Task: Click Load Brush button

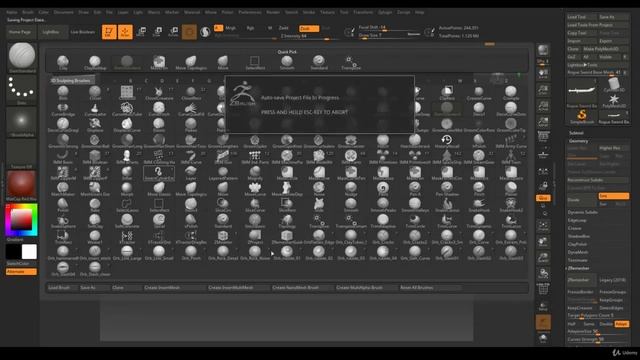Action: point(62,288)
